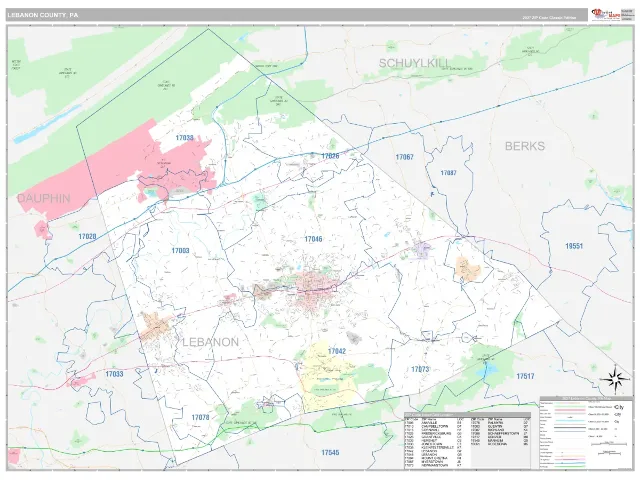The image size is (640, 480).
Task: Click the map legend box
Action: 586,432
